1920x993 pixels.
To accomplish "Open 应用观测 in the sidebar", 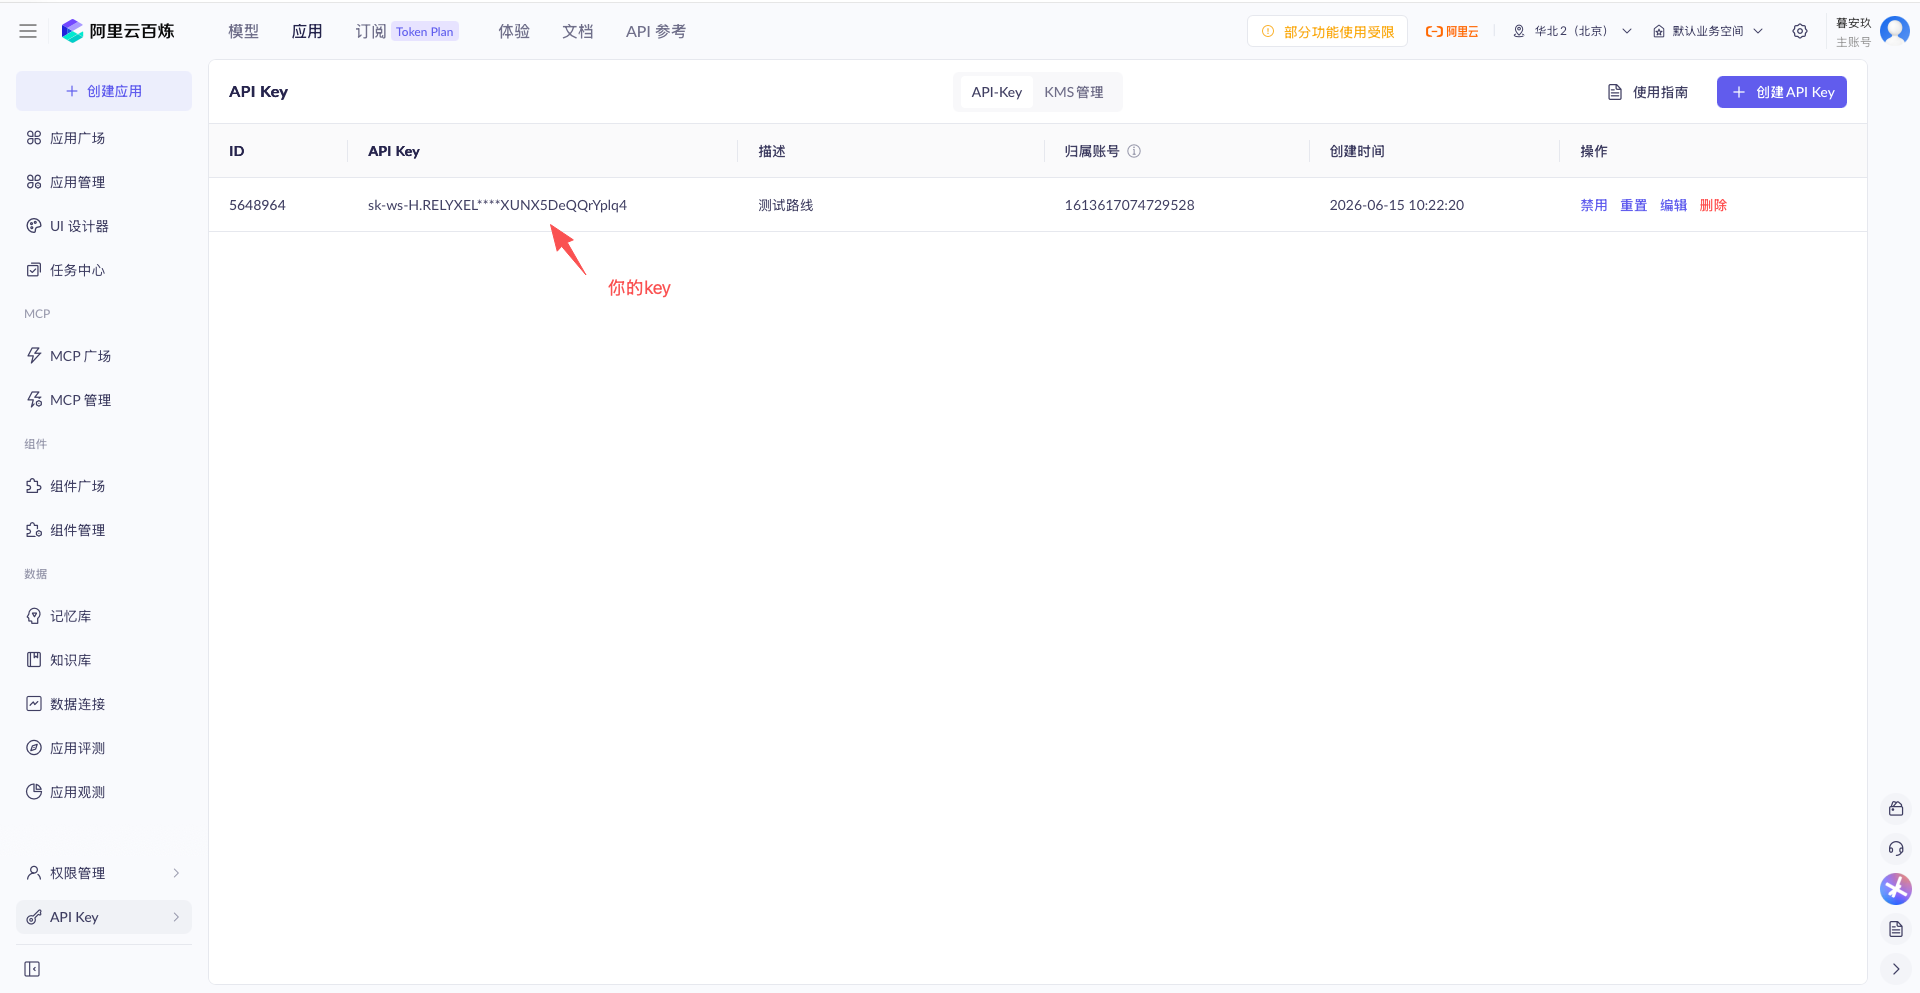I will coord(104,792).
